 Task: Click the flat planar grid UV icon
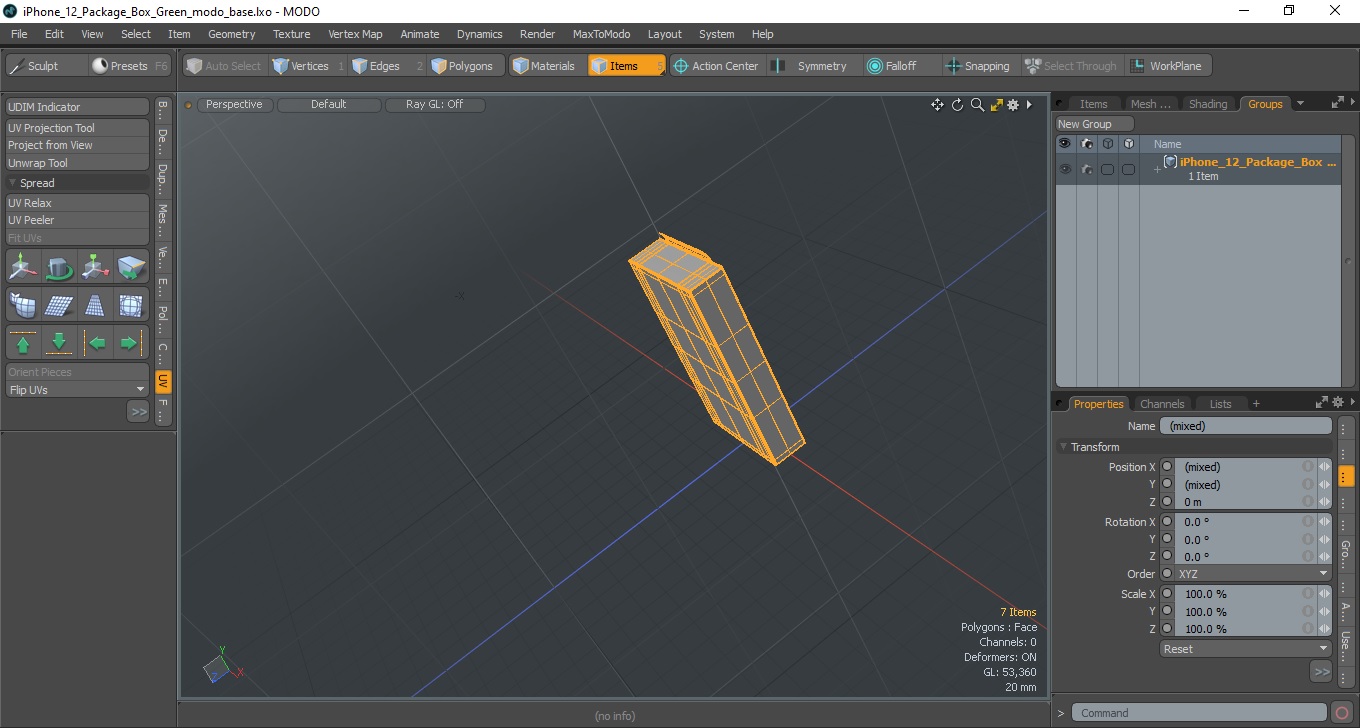(59, 305)
